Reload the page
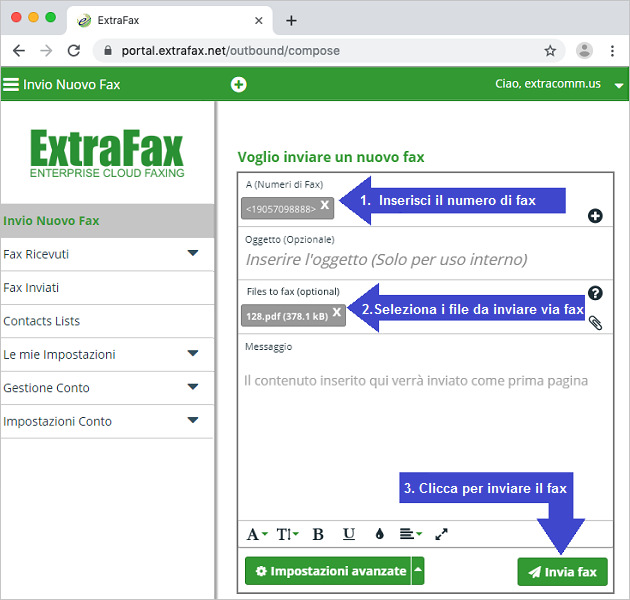 74,51
